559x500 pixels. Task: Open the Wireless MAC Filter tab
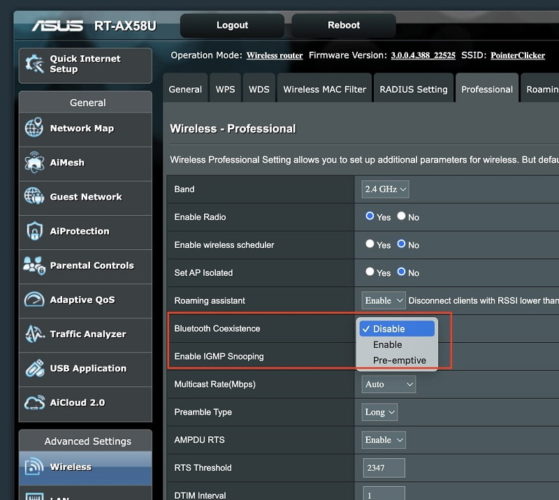[324, 88]
